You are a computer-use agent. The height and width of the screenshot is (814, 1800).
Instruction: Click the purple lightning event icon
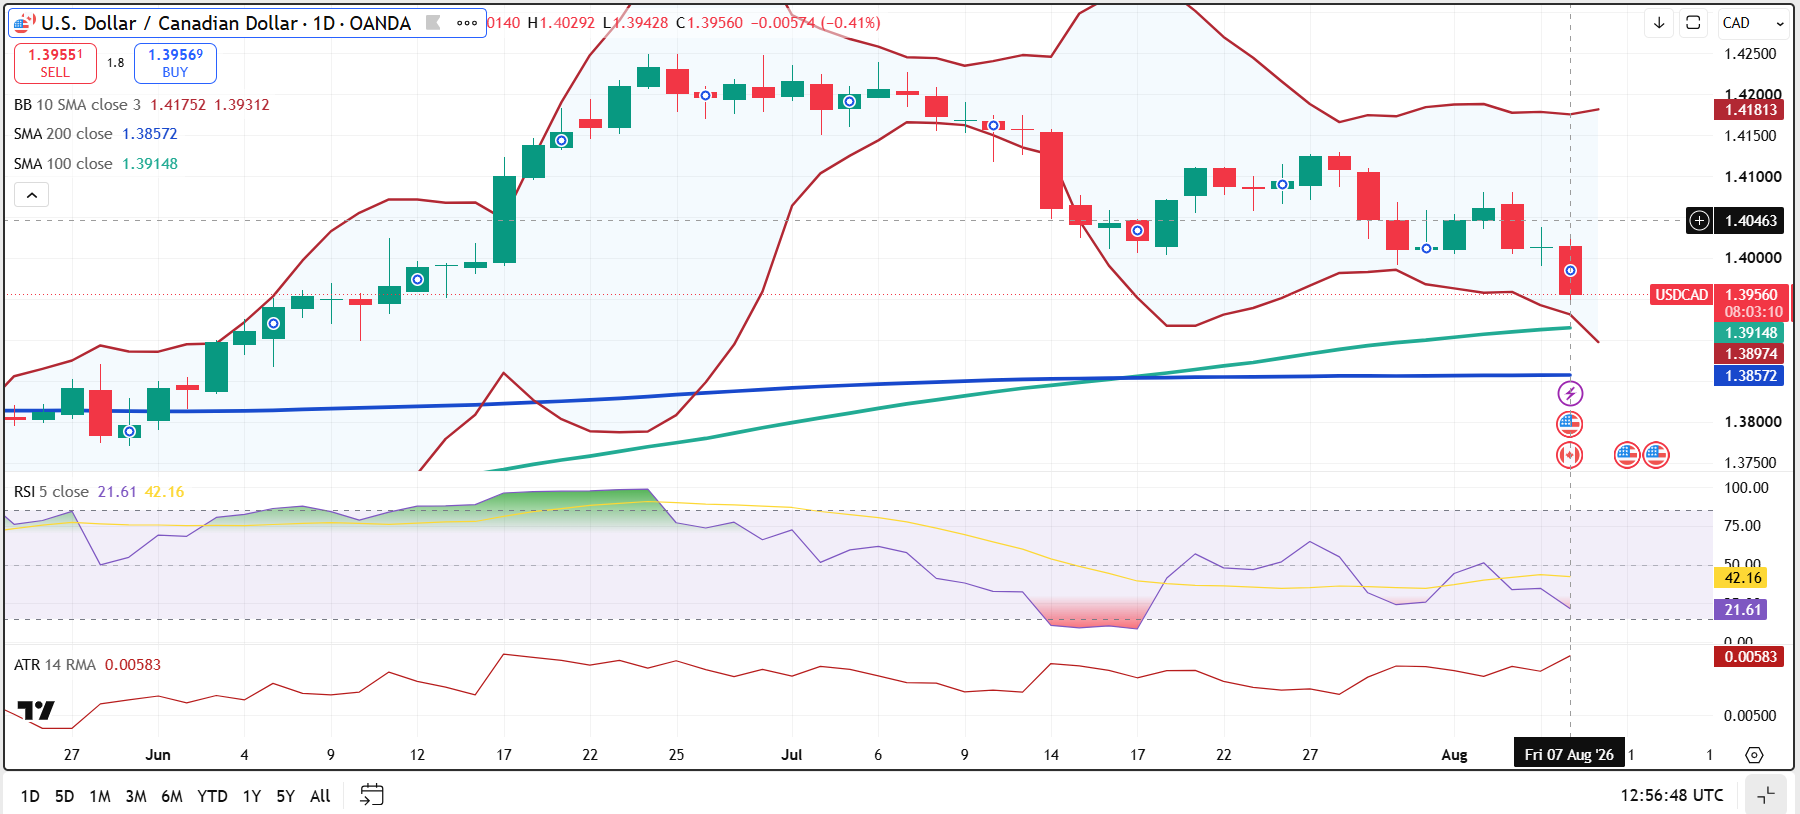[x=1570, y=394]
